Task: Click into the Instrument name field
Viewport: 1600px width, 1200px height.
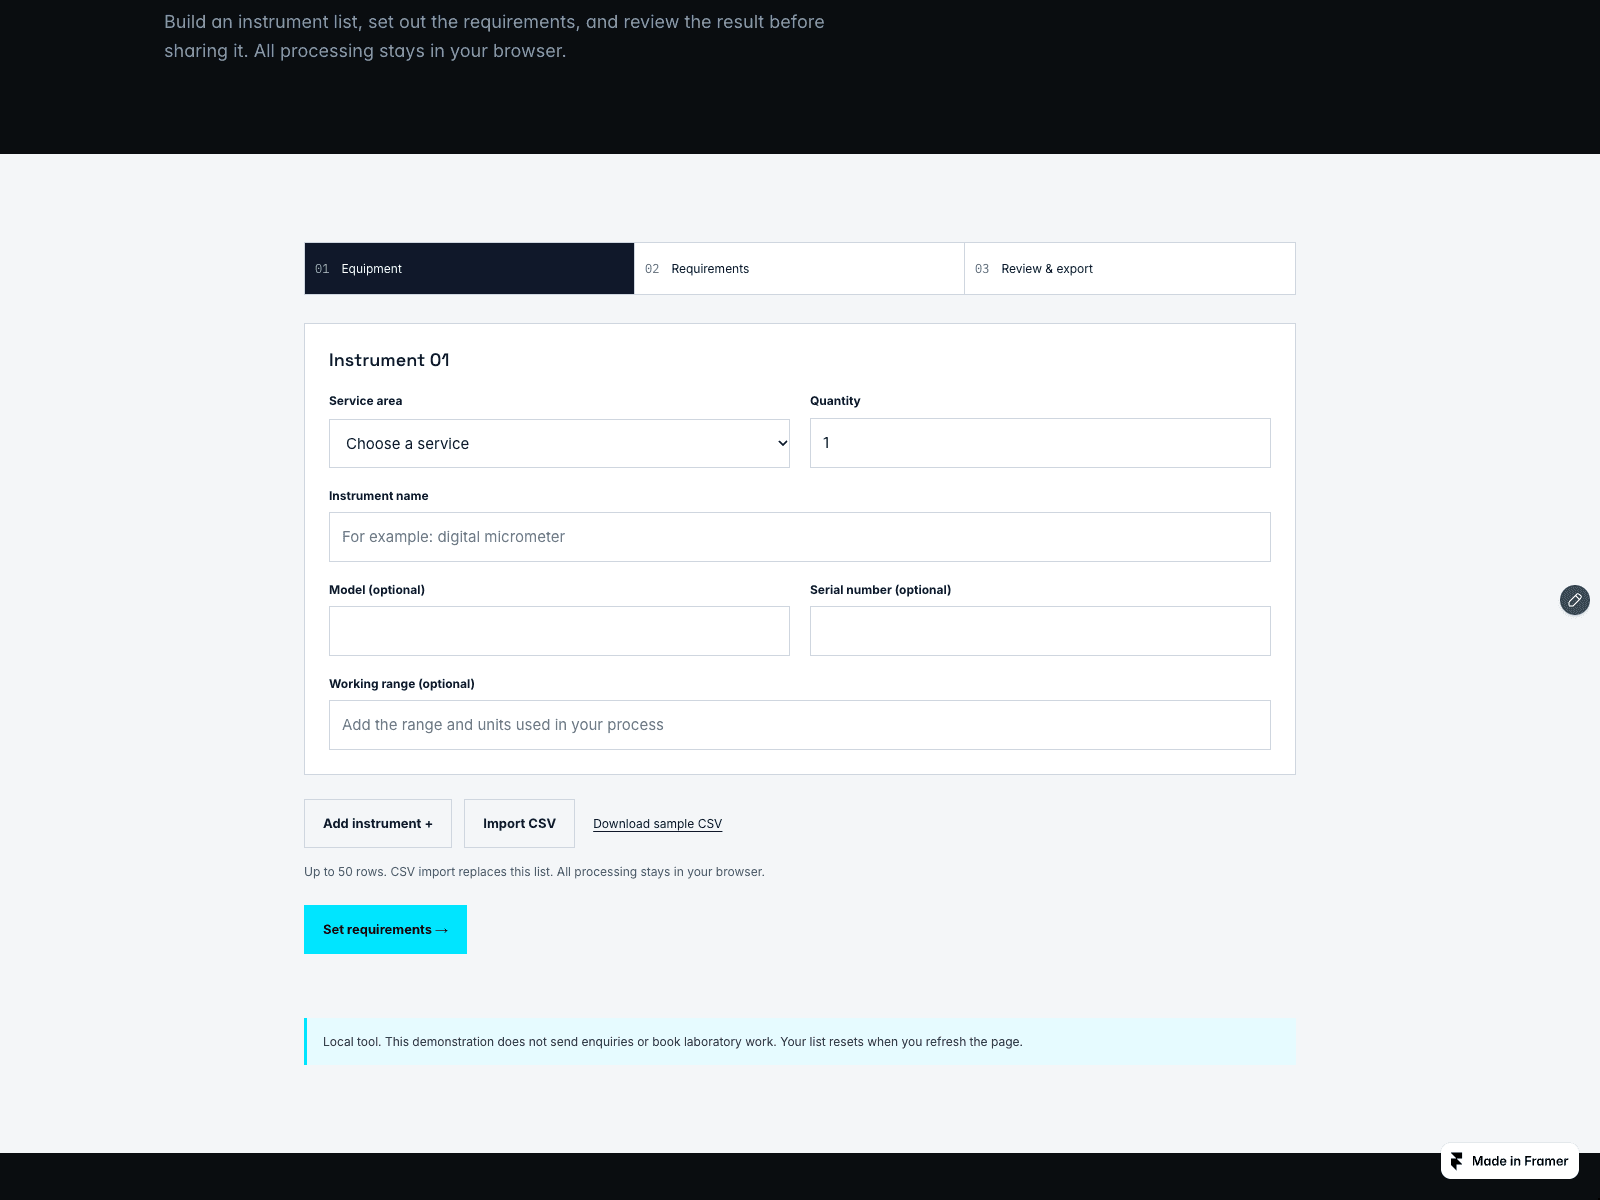Action: (x=800, y=537)
